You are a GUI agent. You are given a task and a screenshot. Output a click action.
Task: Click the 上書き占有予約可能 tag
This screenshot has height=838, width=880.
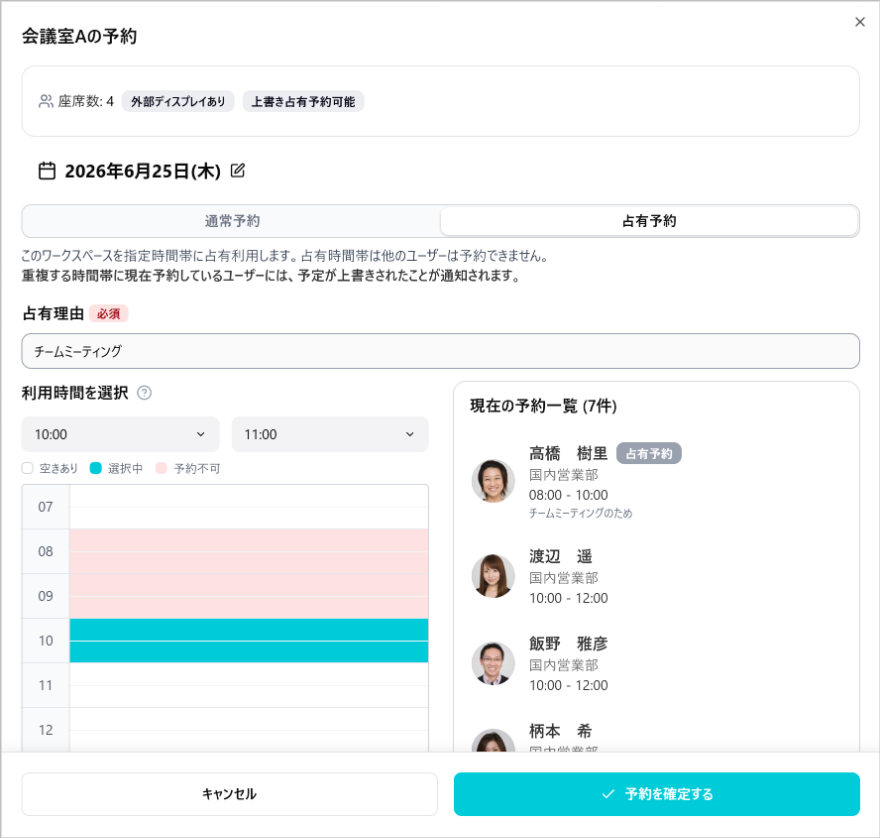[303, 102]
